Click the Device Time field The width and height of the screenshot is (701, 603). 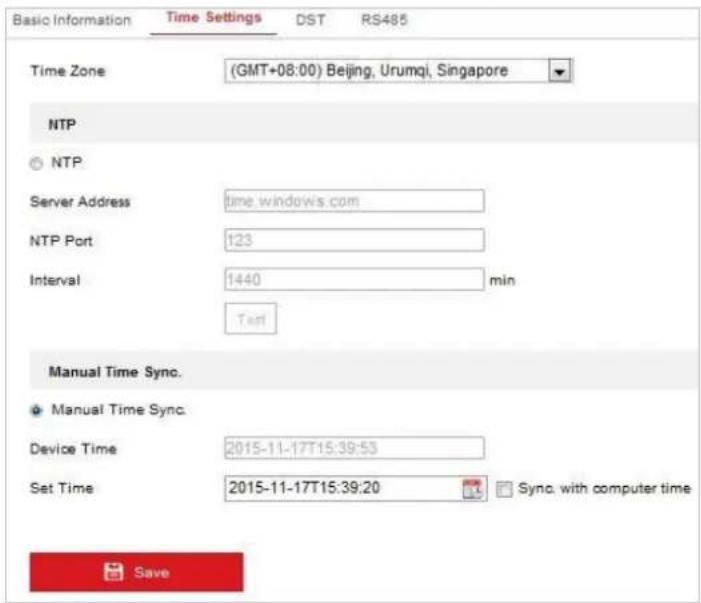tap(354, 447)
